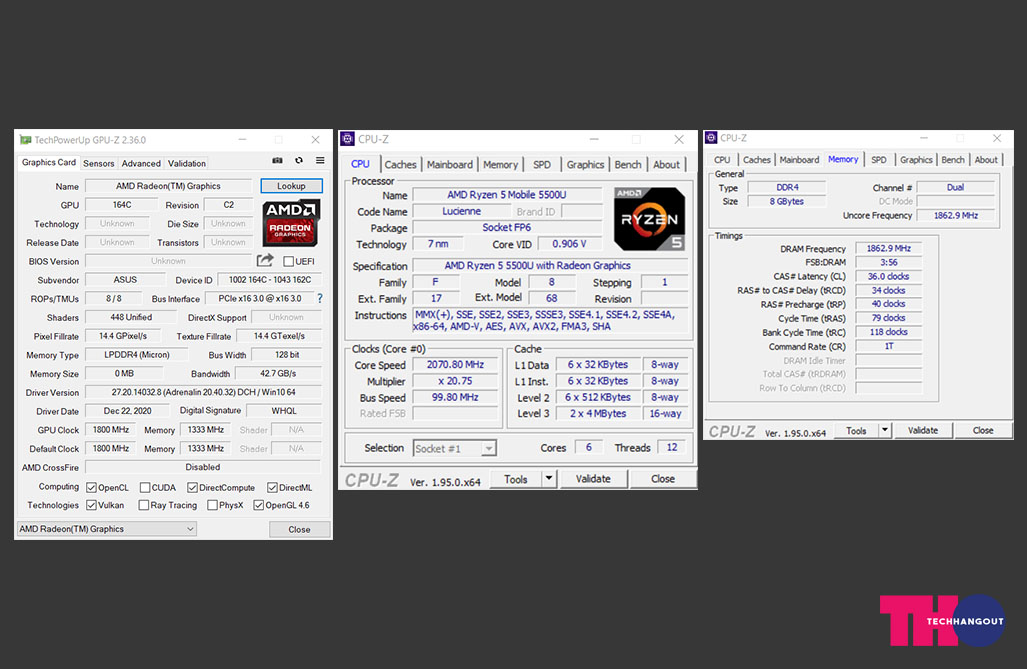1027x669 pixels.
Task: Open the Bench tab in the right CPU-Z window
Action: [952, 160]
